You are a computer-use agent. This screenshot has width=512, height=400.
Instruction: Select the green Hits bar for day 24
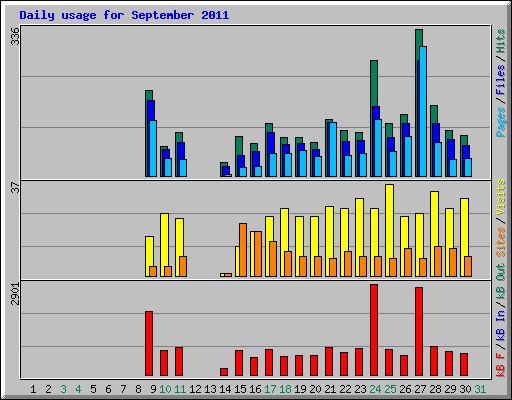pyautogui.click(x=374, y=83)
